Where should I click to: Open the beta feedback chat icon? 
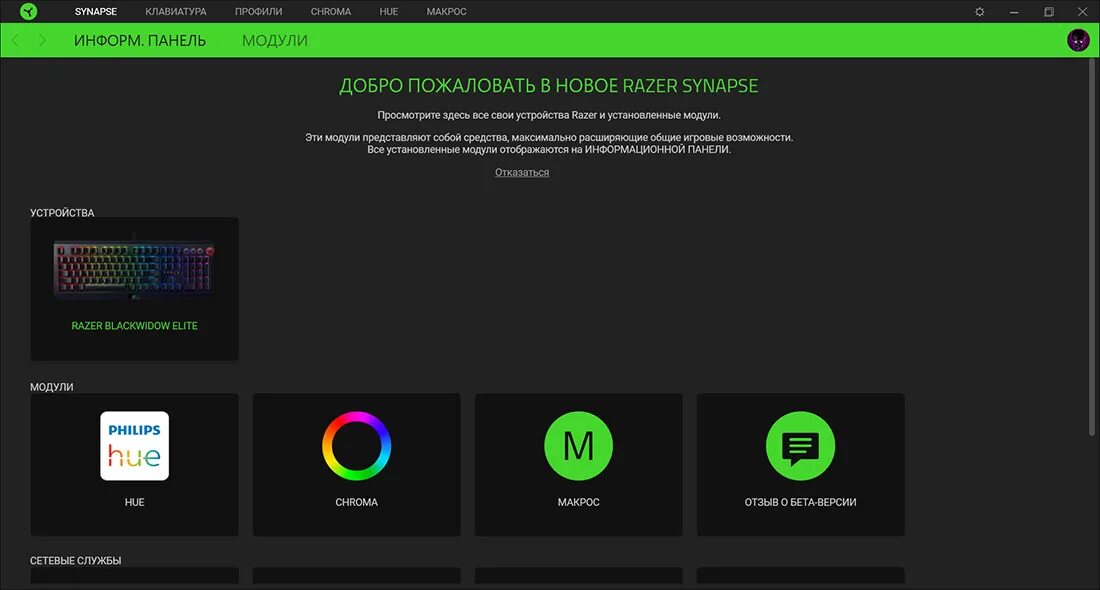pyautogui.click(x=800, y=445)
